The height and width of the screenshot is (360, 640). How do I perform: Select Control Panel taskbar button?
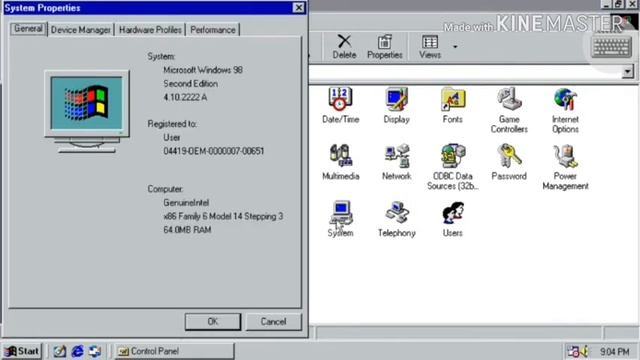tap(175, 351)
